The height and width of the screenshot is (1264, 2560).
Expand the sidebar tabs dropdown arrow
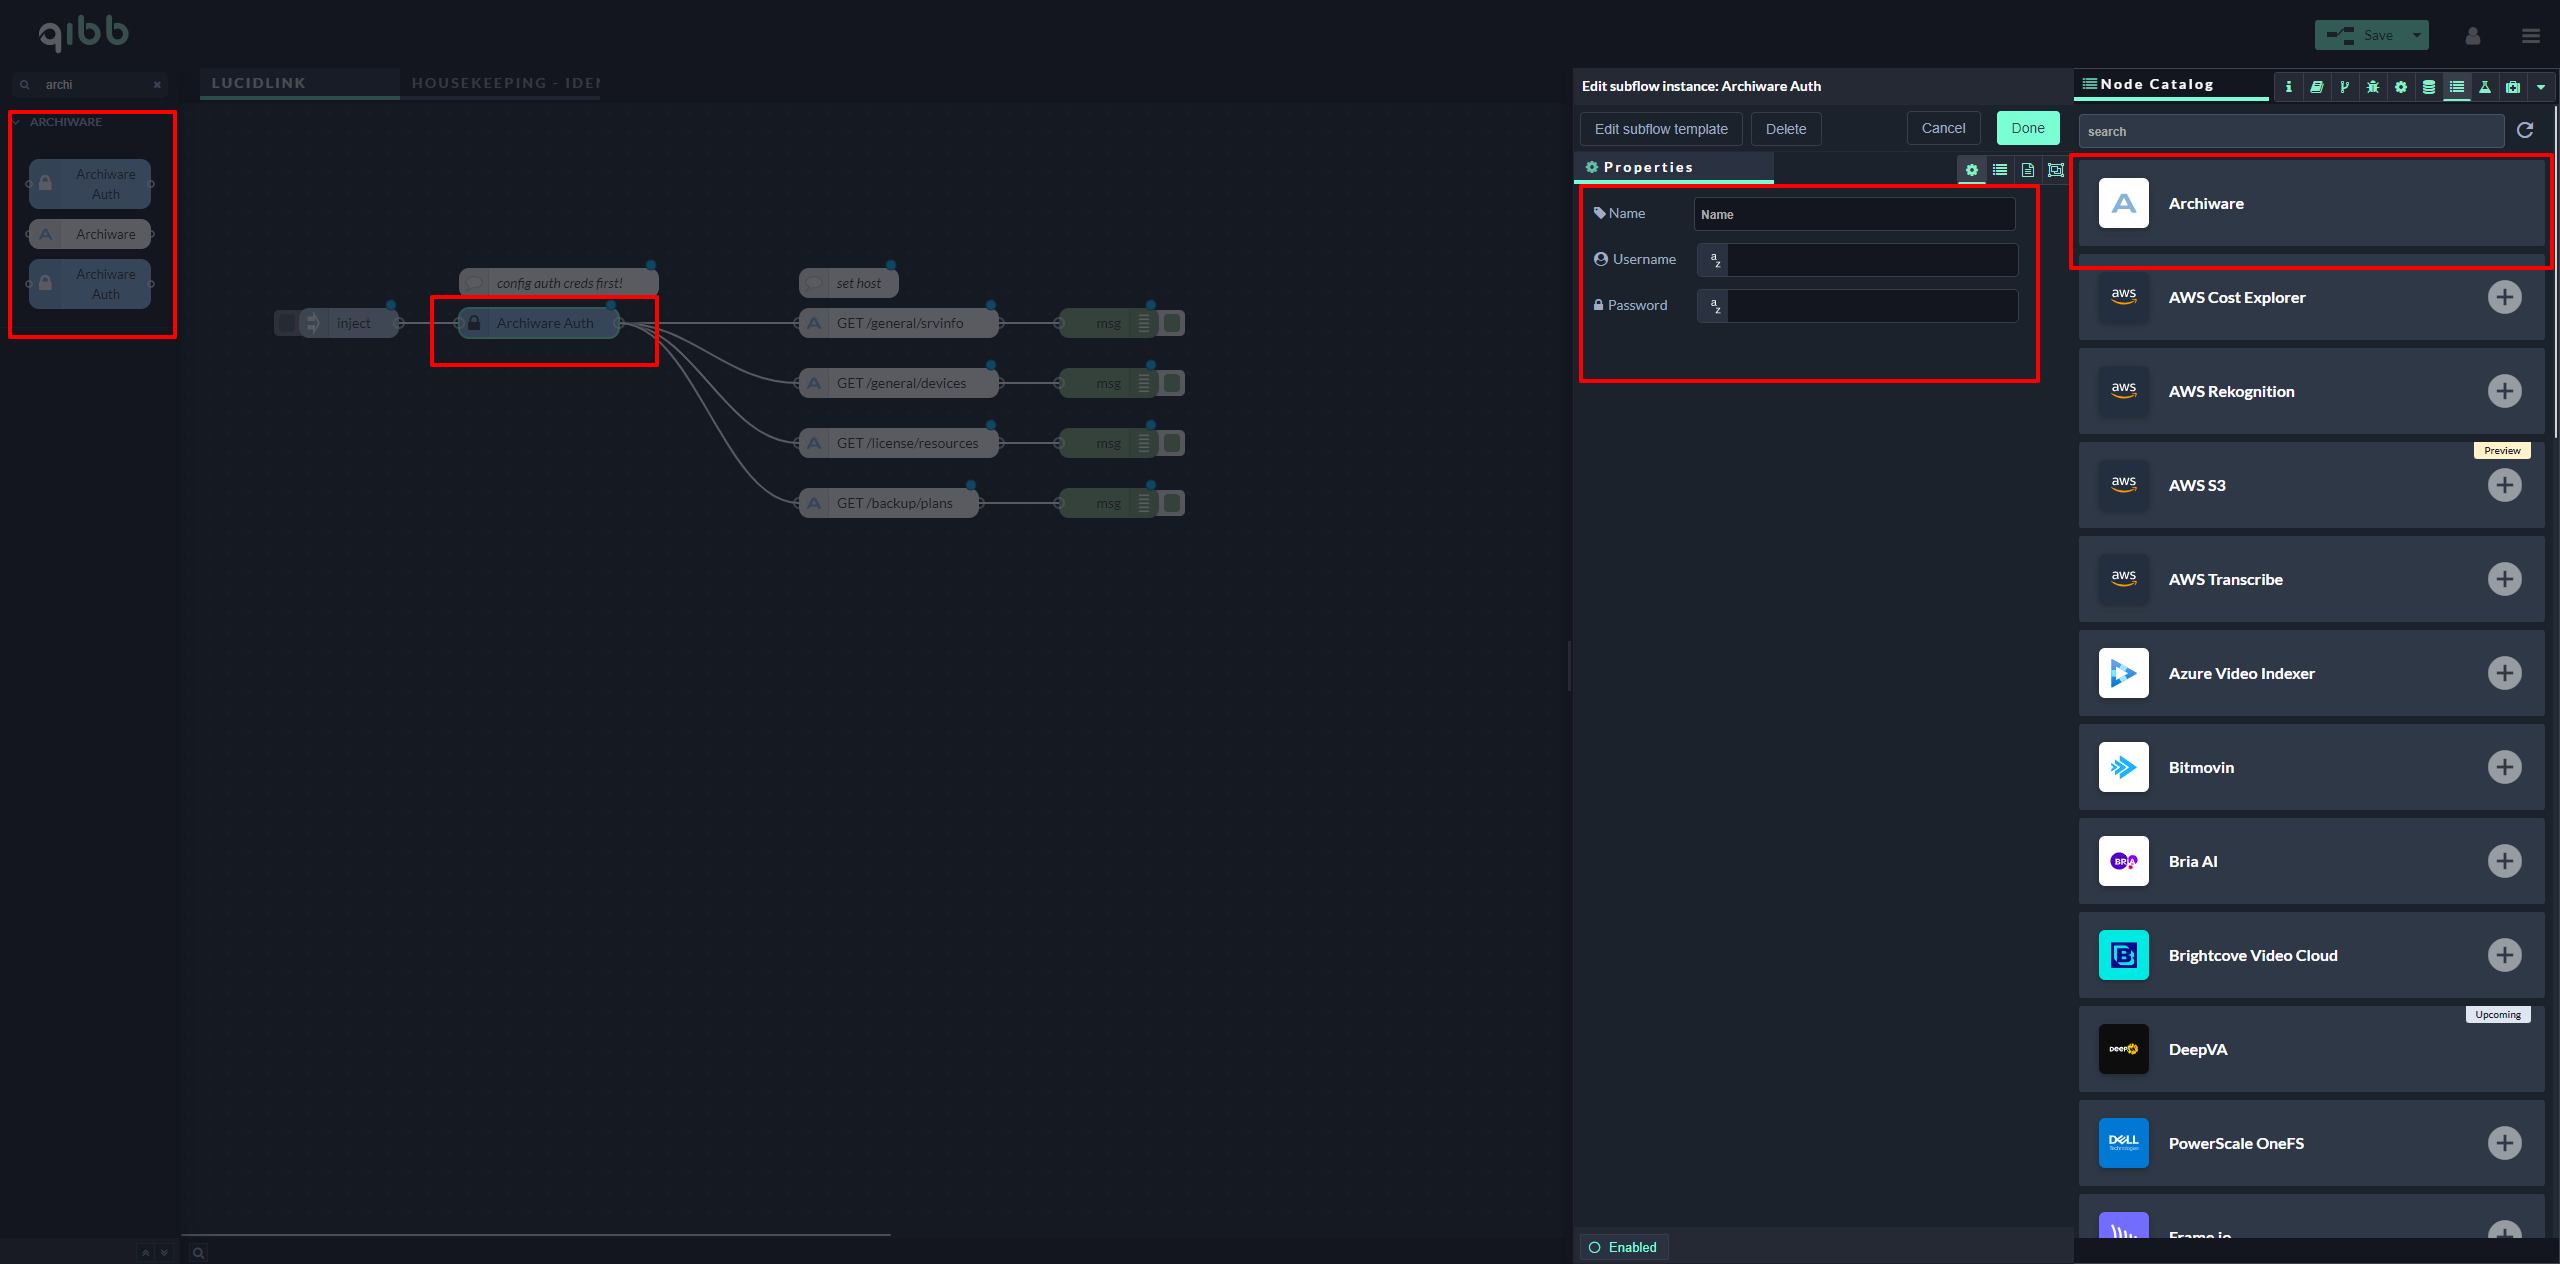click(2541, 87)
